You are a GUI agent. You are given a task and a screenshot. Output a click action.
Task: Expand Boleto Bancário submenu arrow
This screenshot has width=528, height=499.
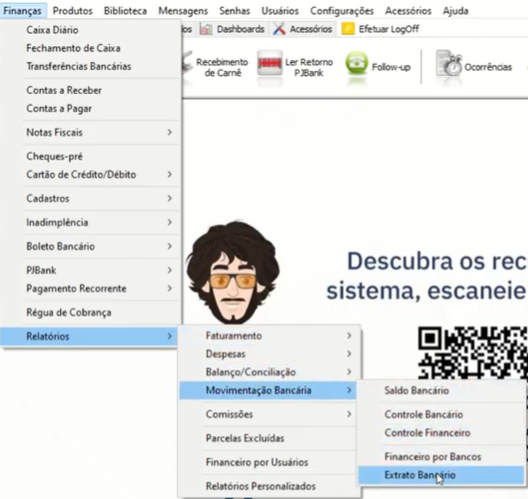pos(170,246)
